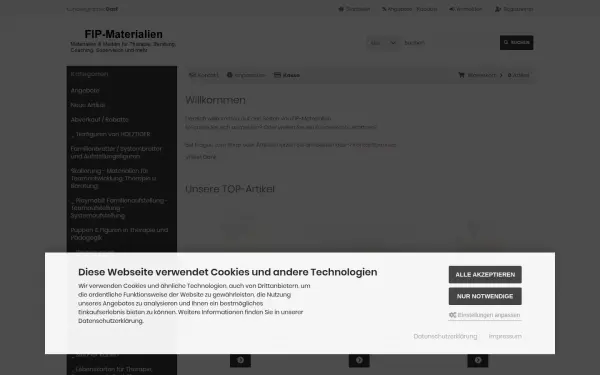
Task: Go to Kasse checkout
Action: click(x=287, y=75)
